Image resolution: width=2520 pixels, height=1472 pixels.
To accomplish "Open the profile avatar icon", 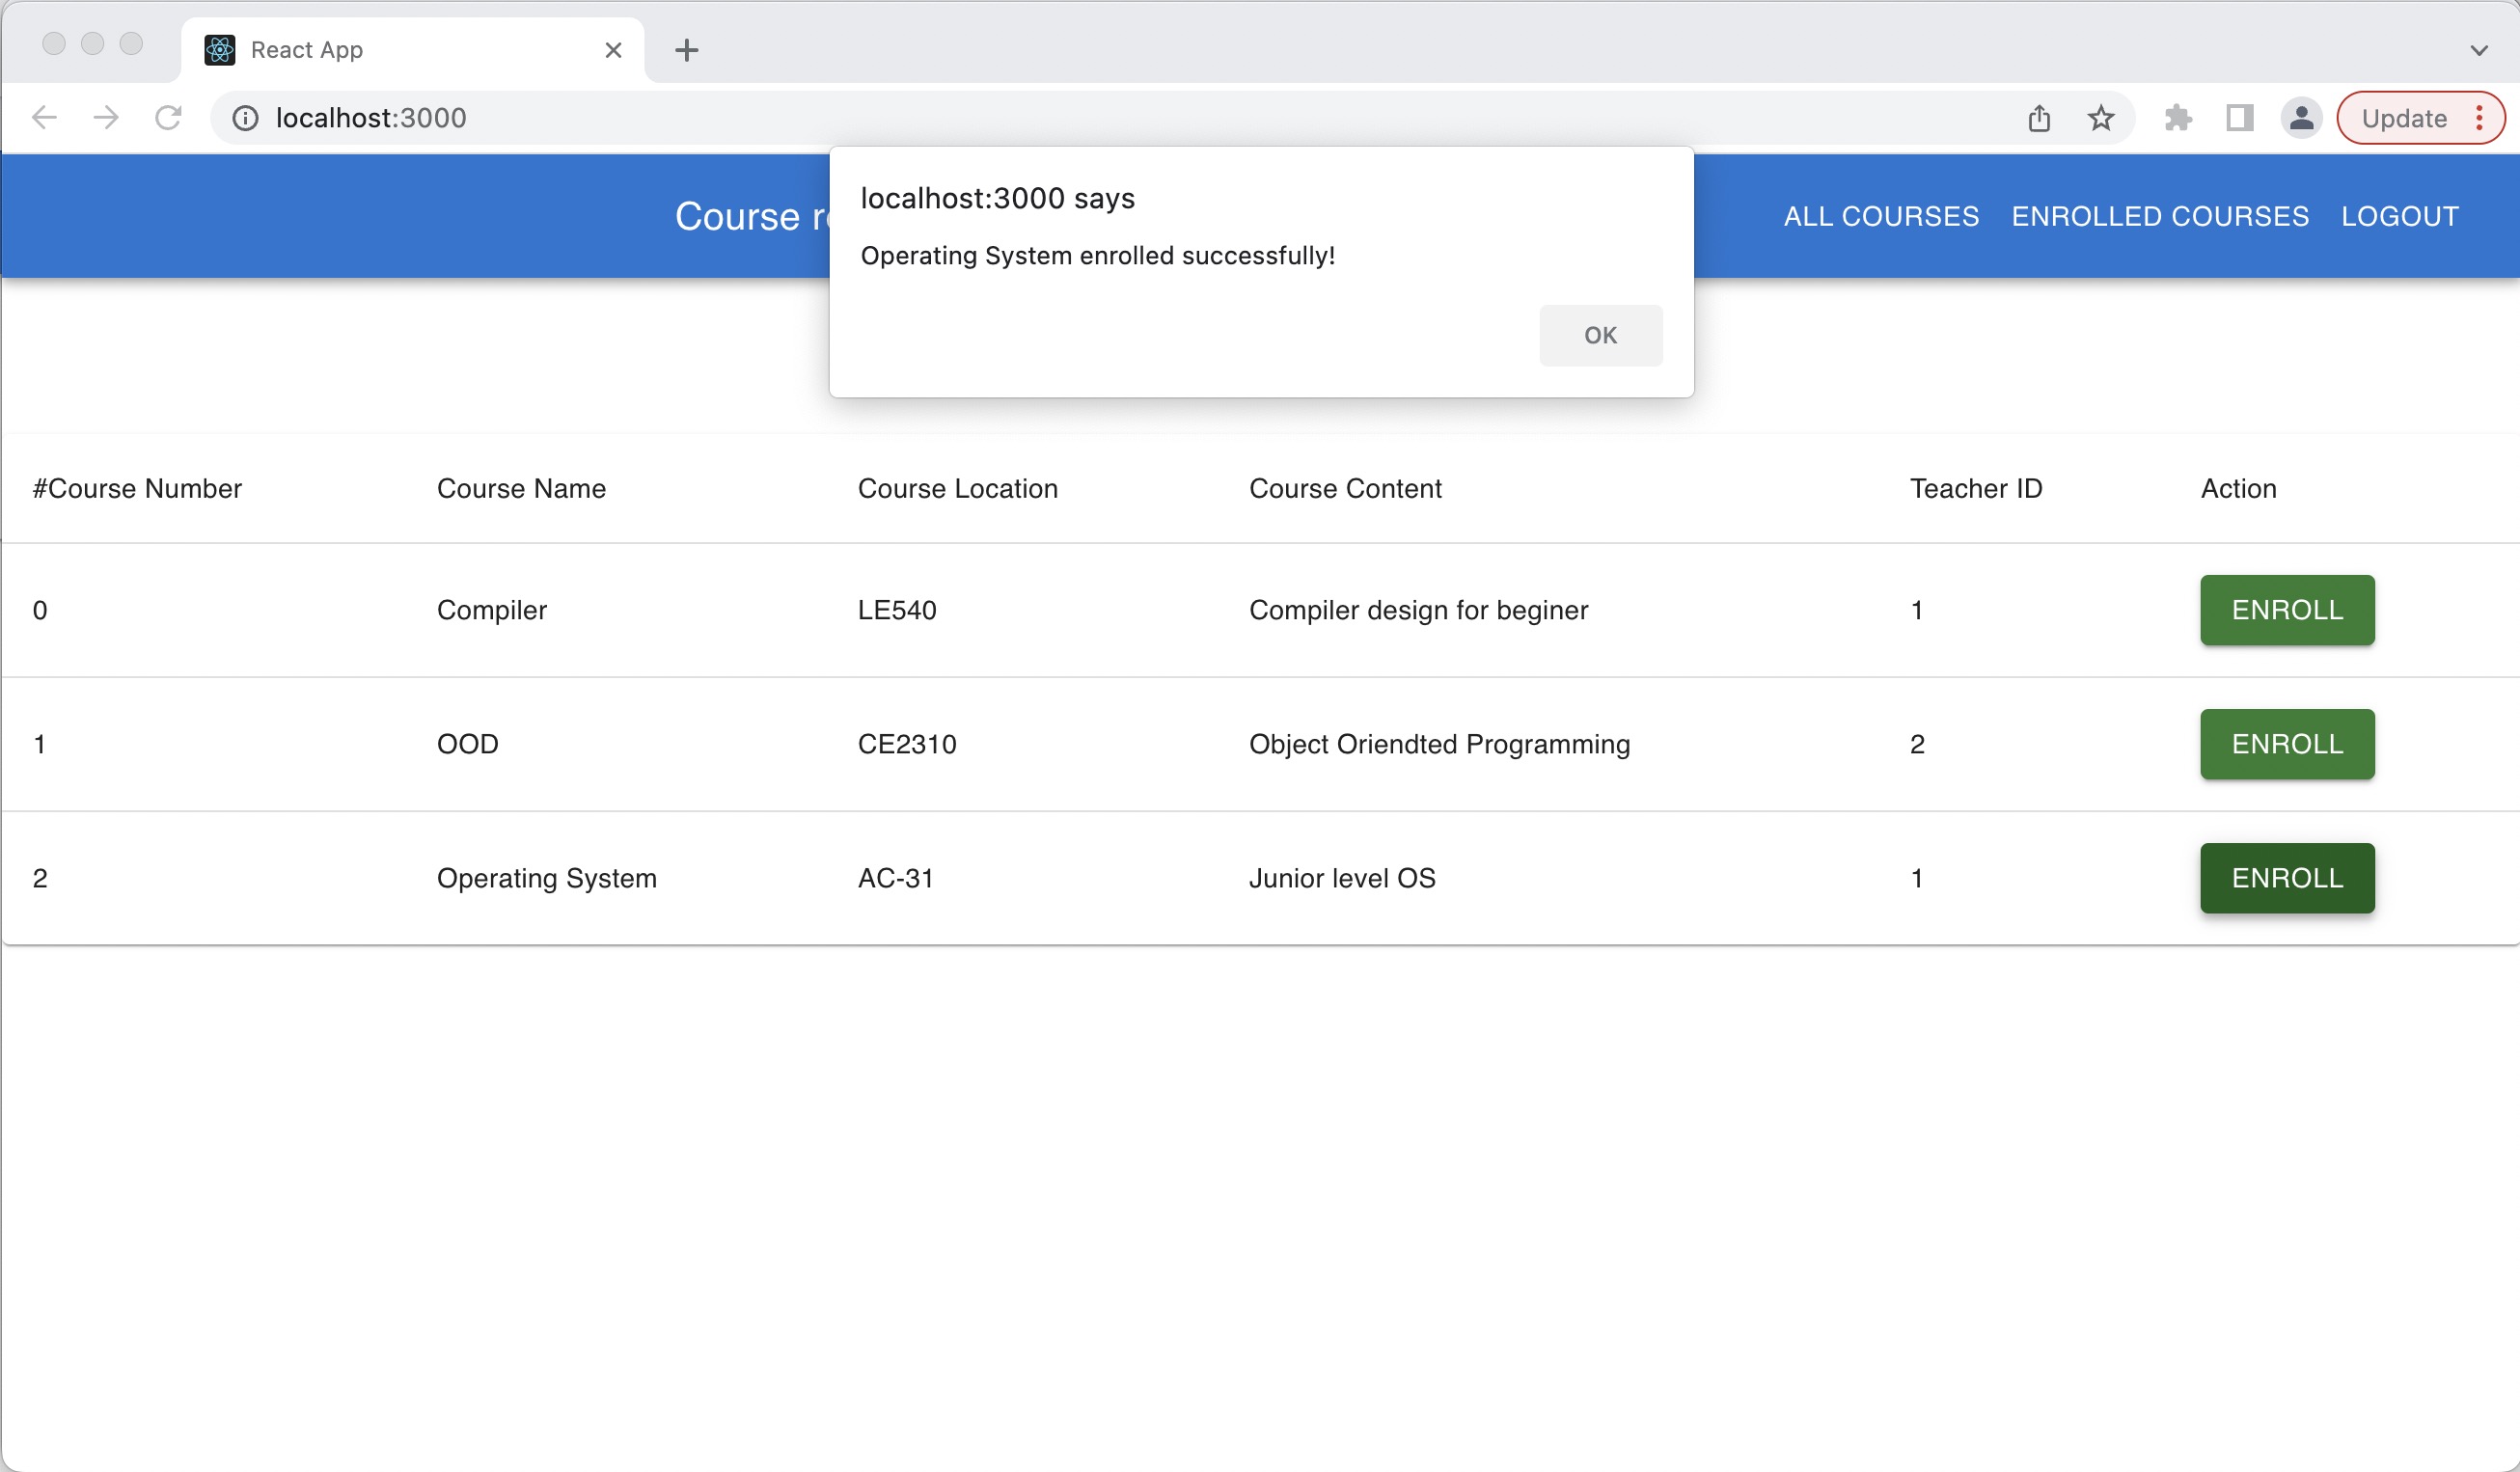I will (2300, 118).
